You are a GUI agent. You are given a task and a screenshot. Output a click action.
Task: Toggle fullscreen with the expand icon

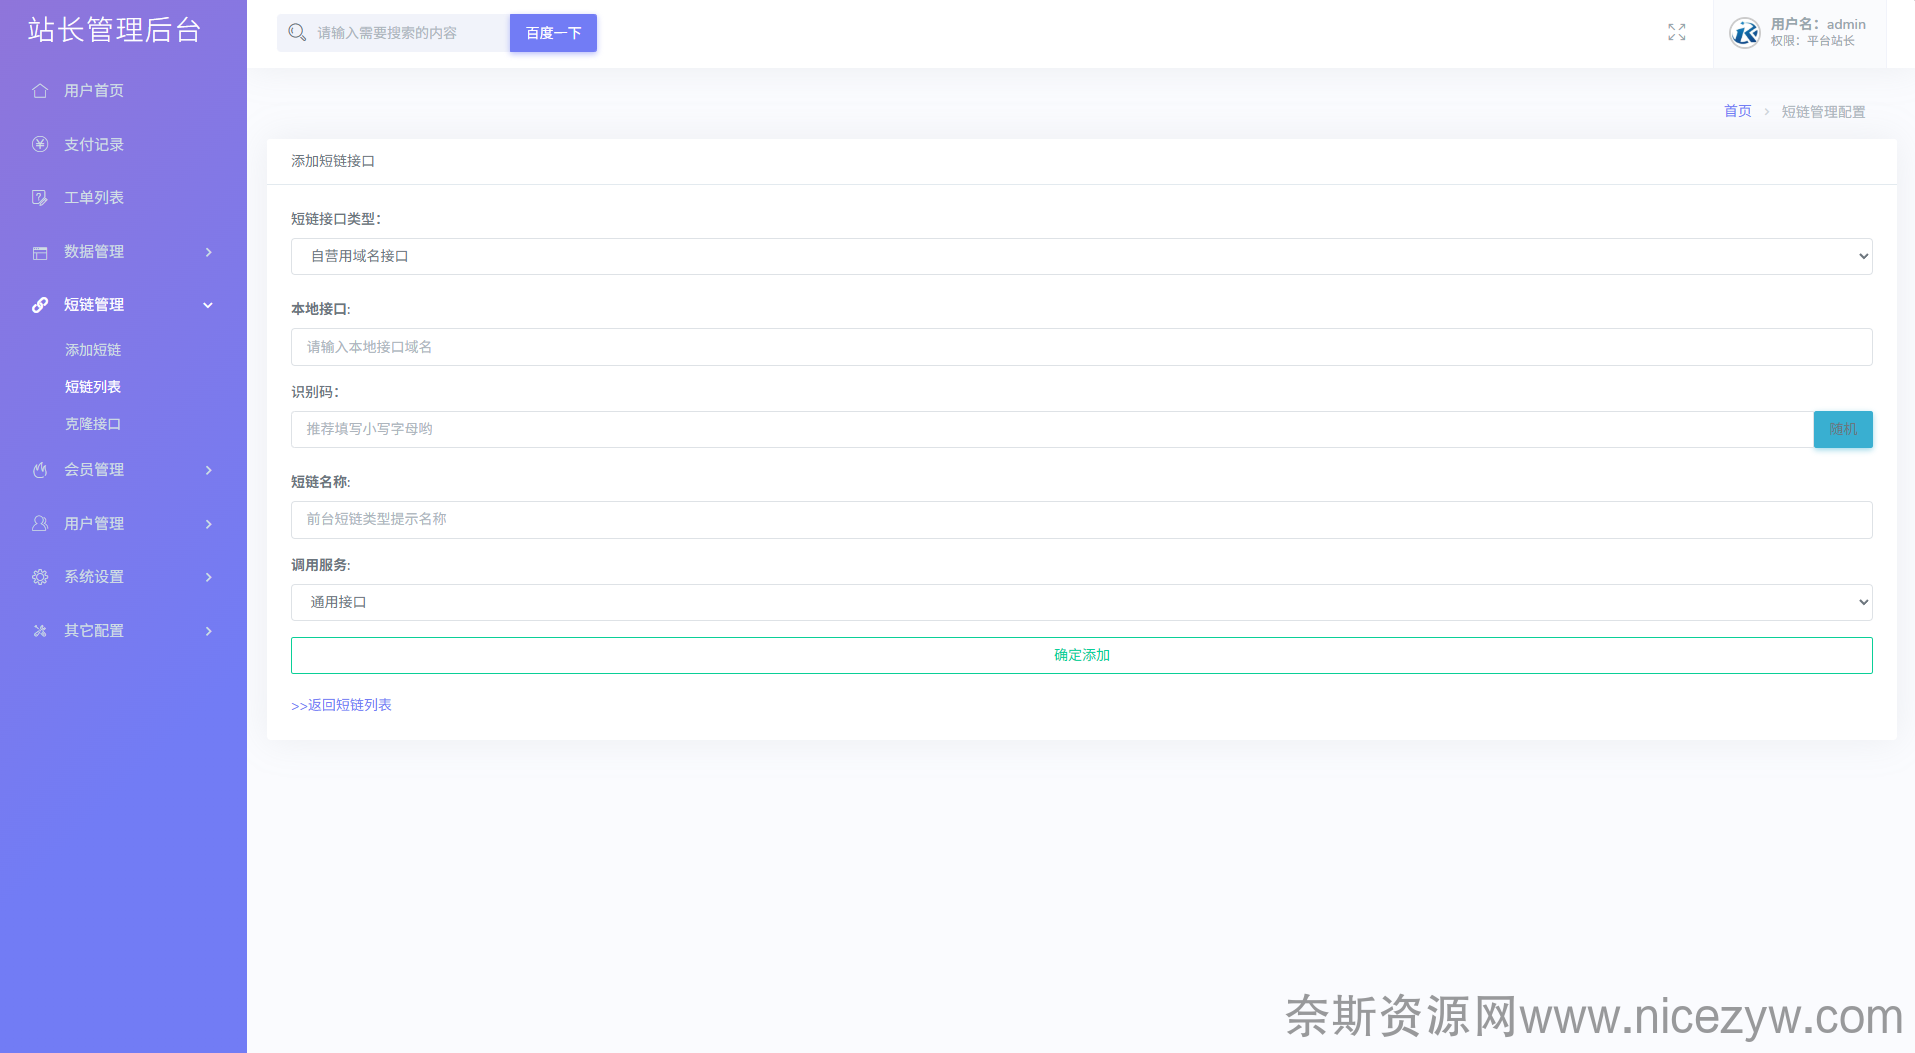click(x=1677, y=33)
